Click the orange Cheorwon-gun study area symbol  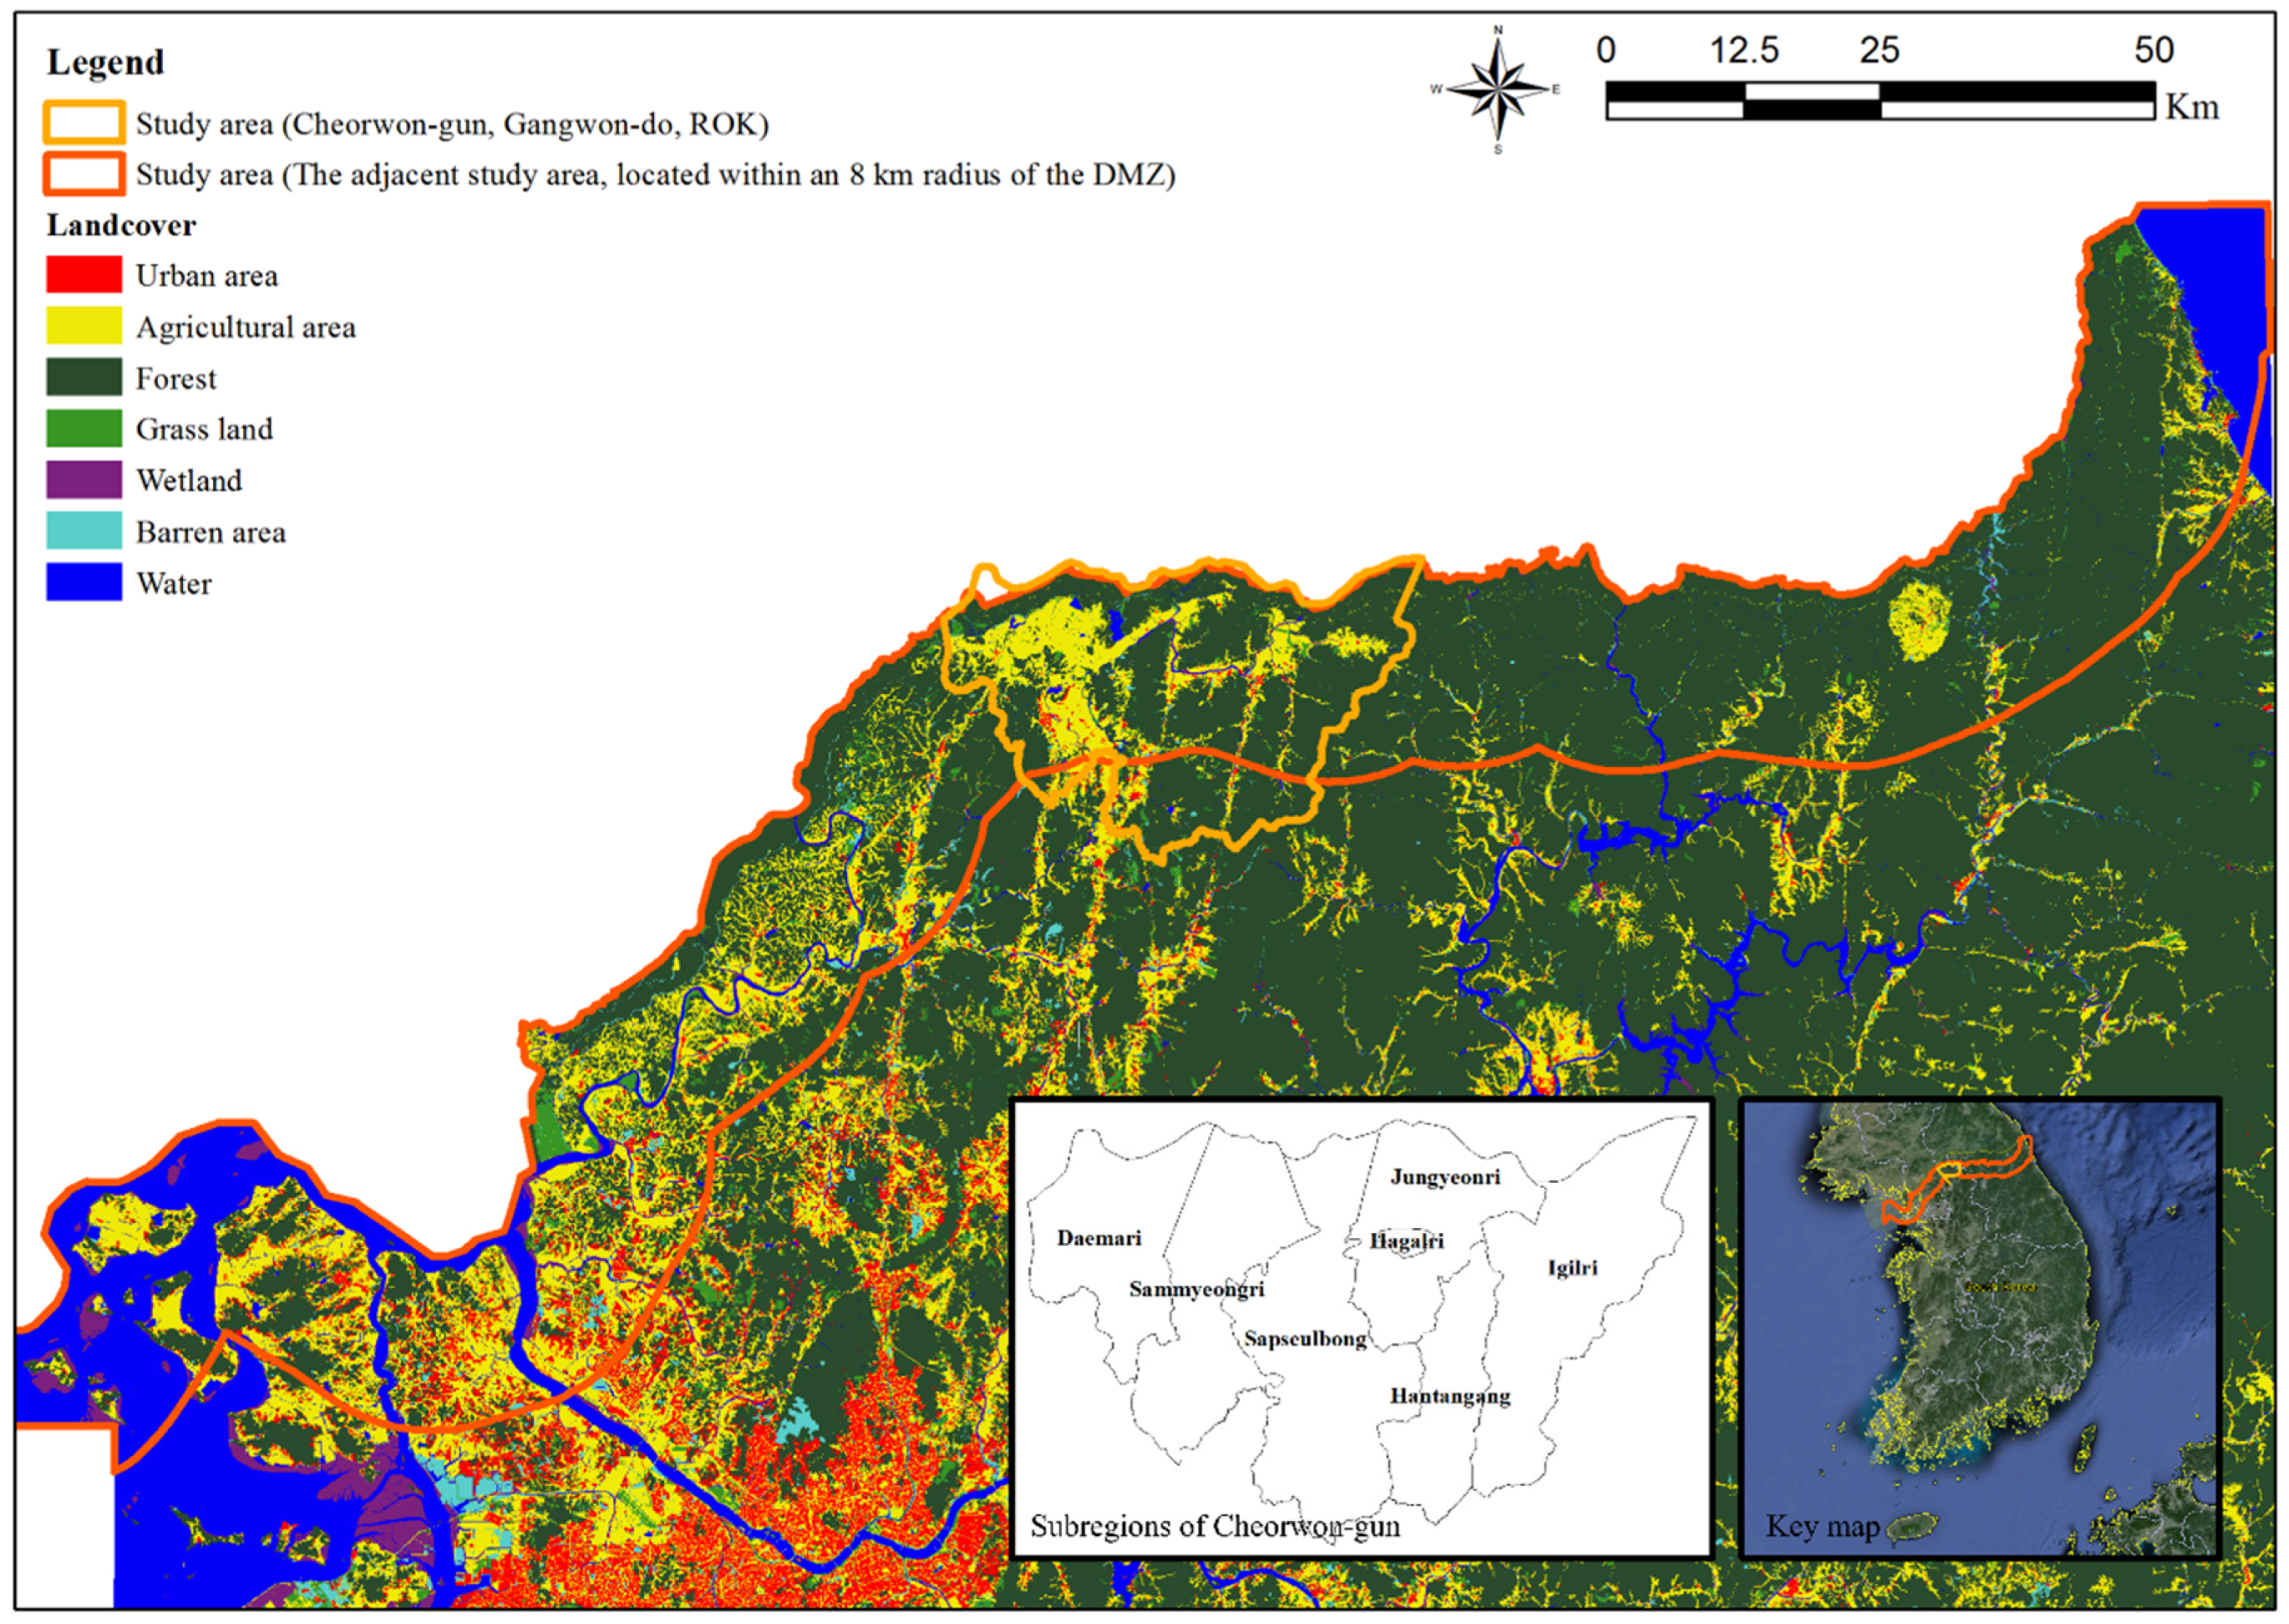[x=84, y=123]
